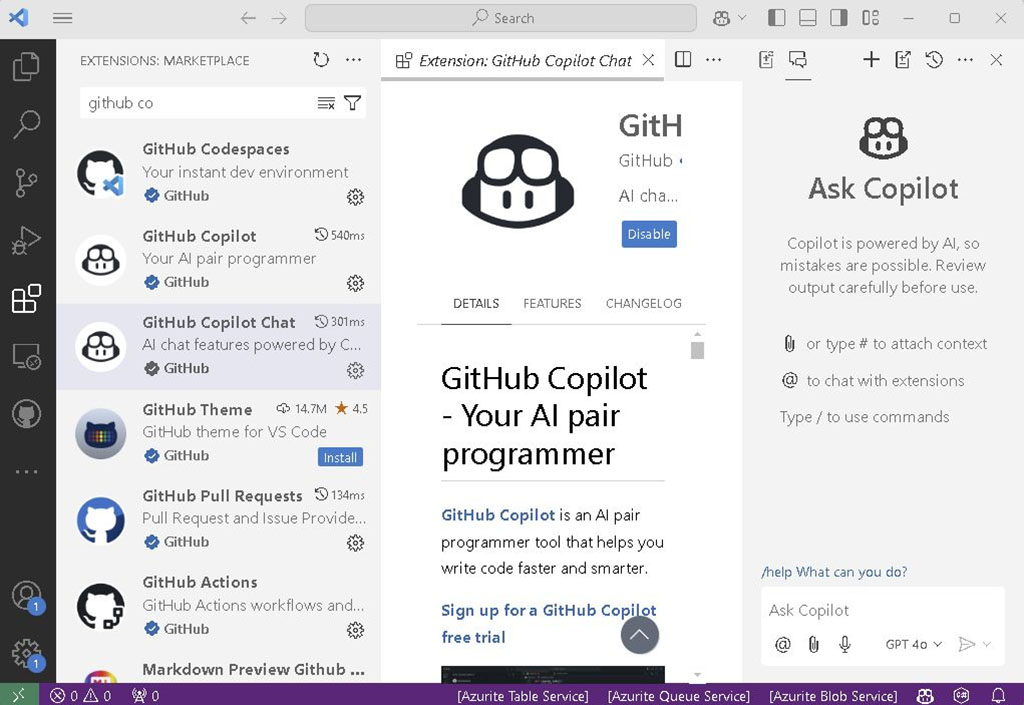
Task: Switch to the FEATURES tab
Action: coord(552,304)
